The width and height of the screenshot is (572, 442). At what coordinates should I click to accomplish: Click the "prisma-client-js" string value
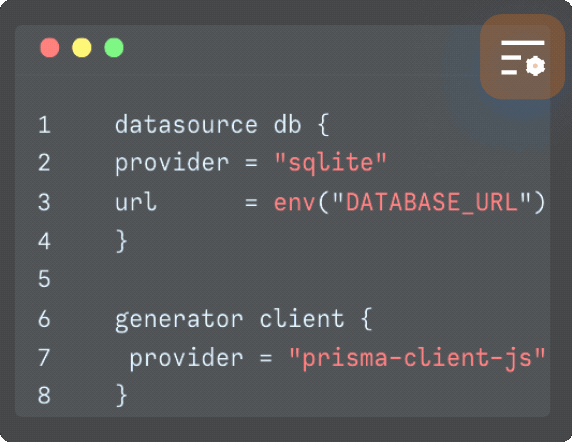[417, 358]
